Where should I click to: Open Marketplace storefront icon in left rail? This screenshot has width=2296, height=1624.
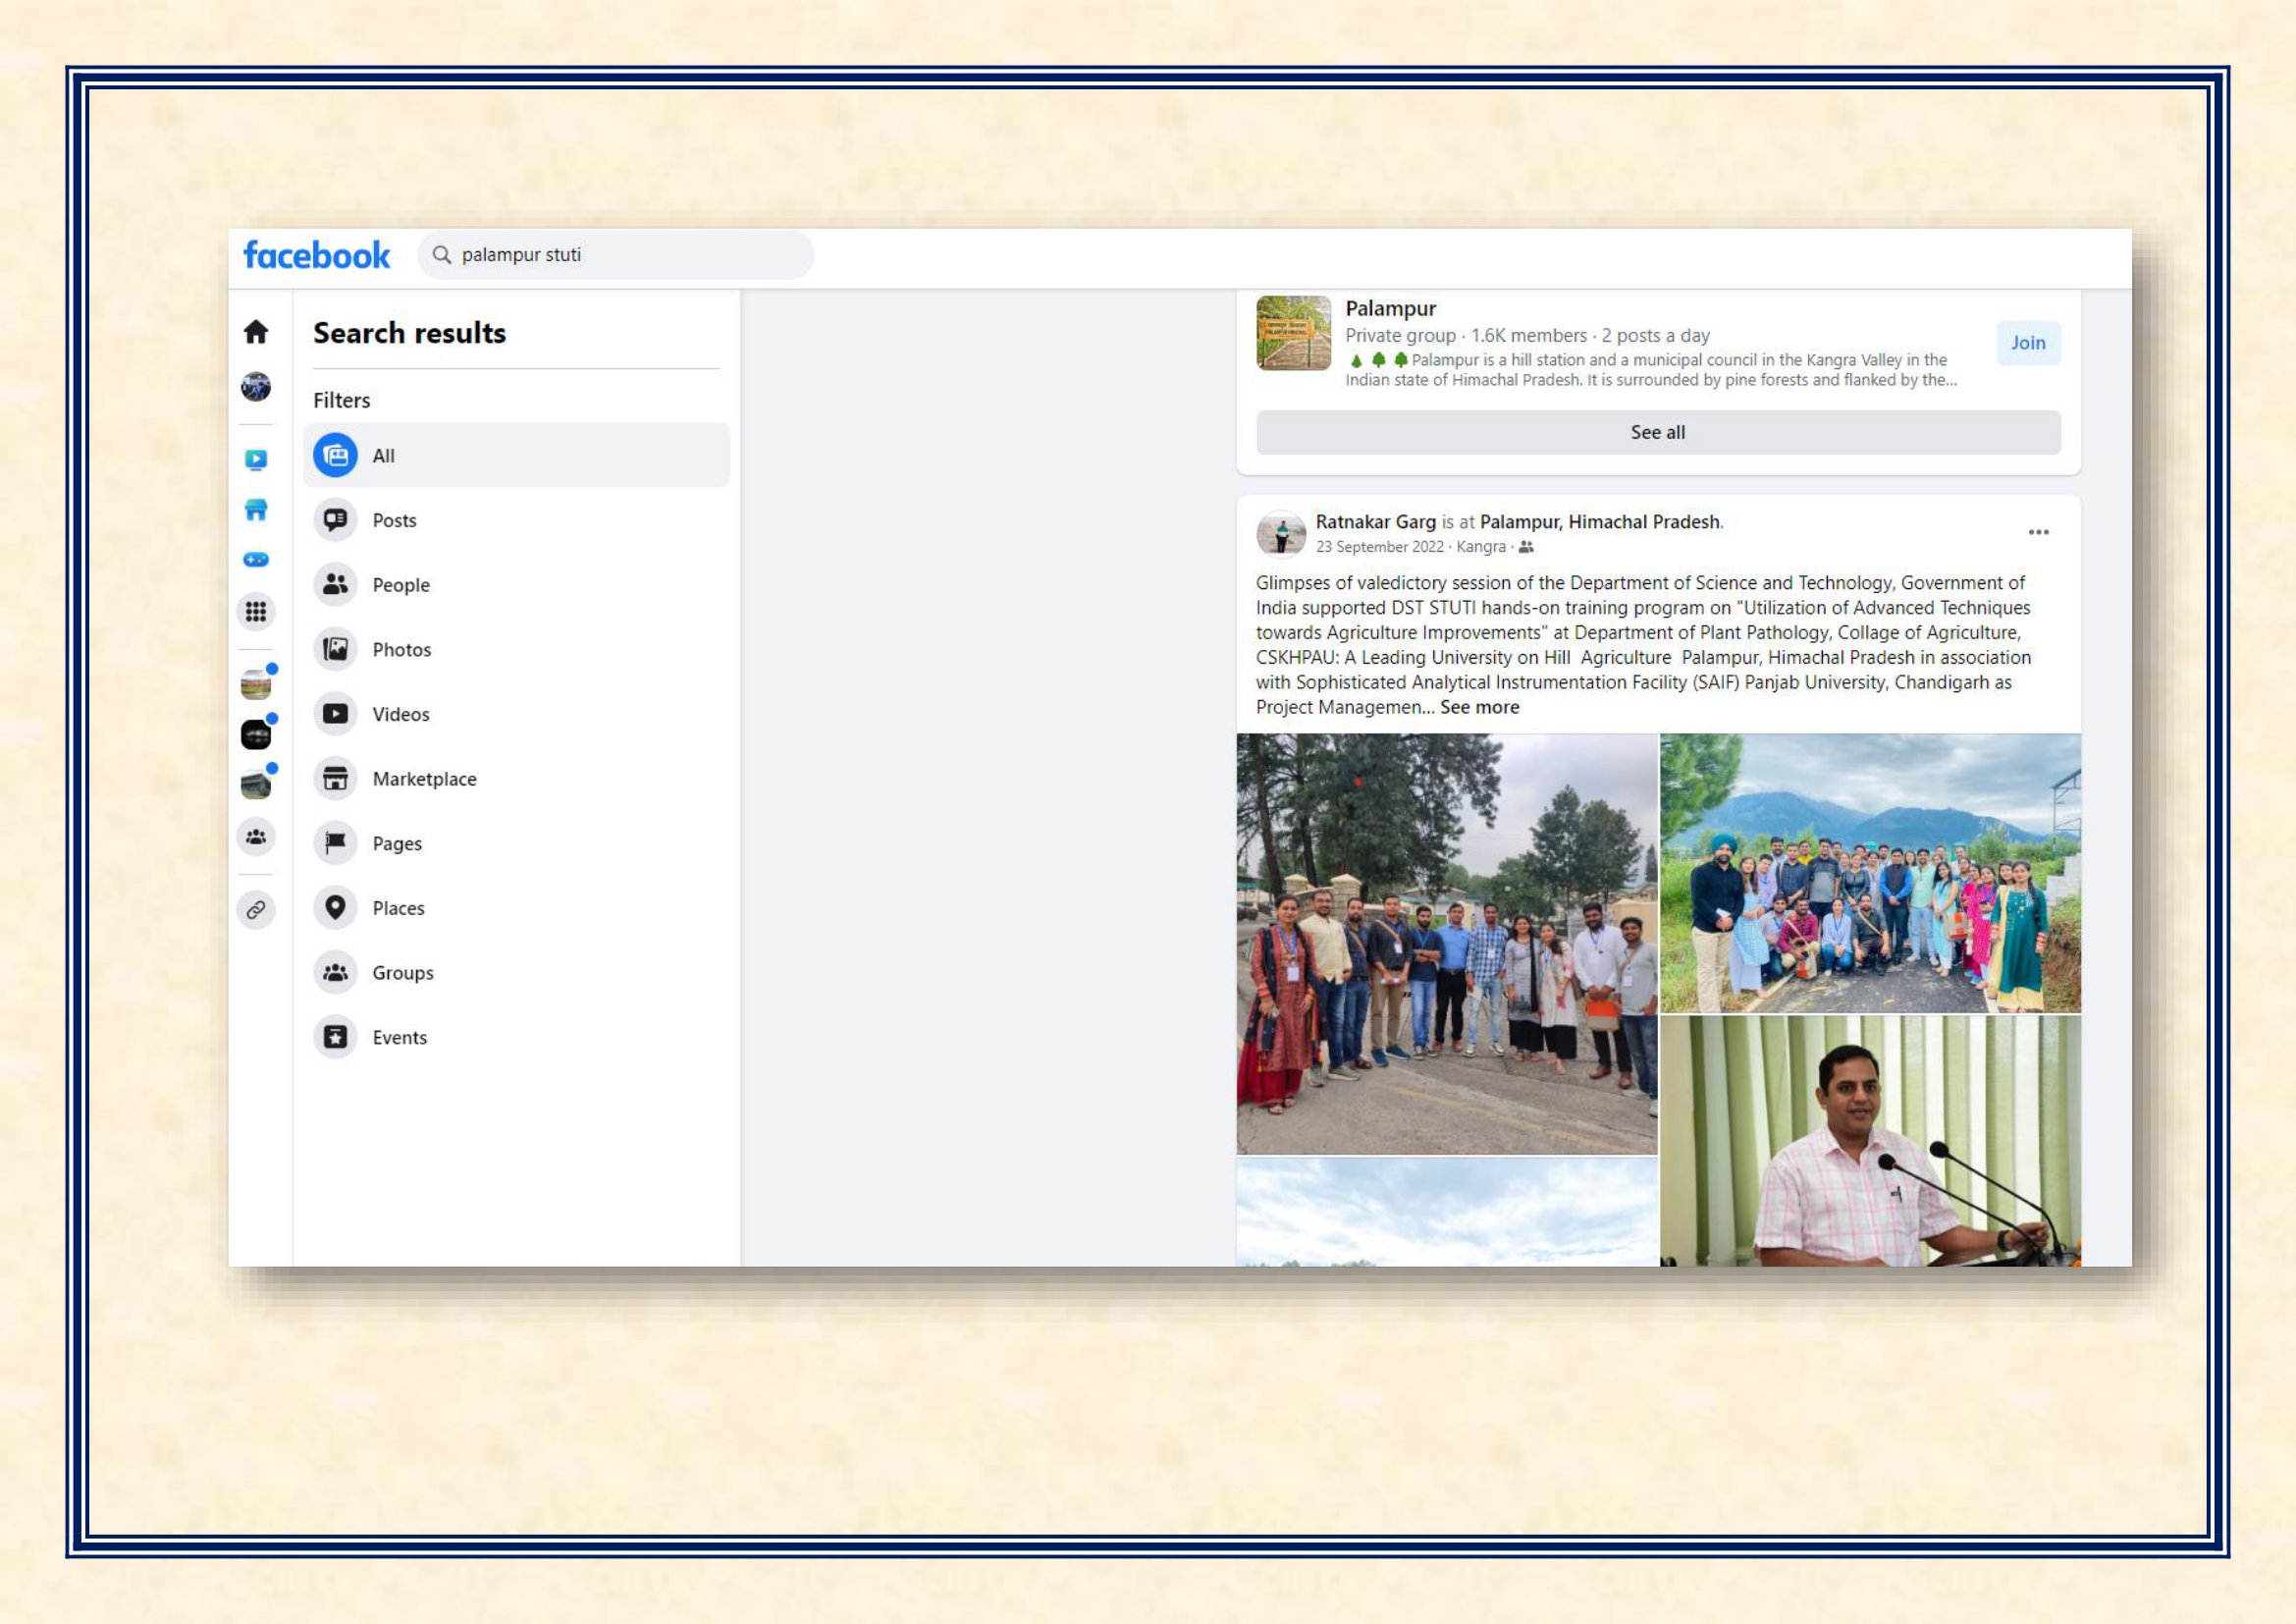click(x=256, y=510)
